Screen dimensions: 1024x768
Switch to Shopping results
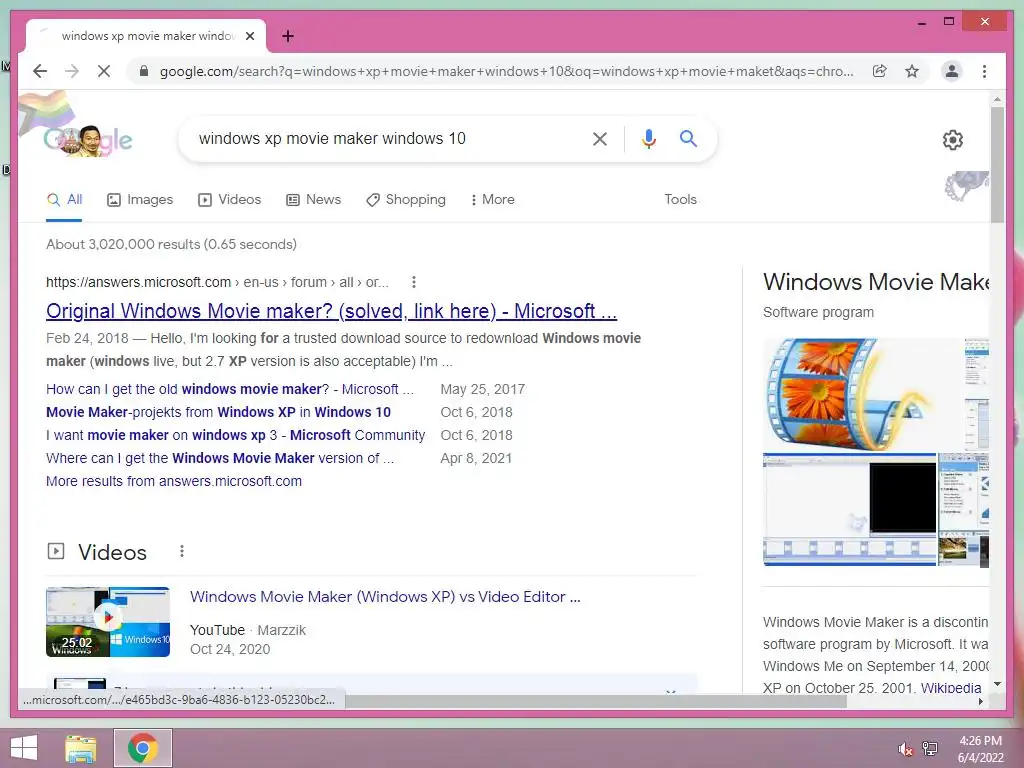tap(406, 200)
